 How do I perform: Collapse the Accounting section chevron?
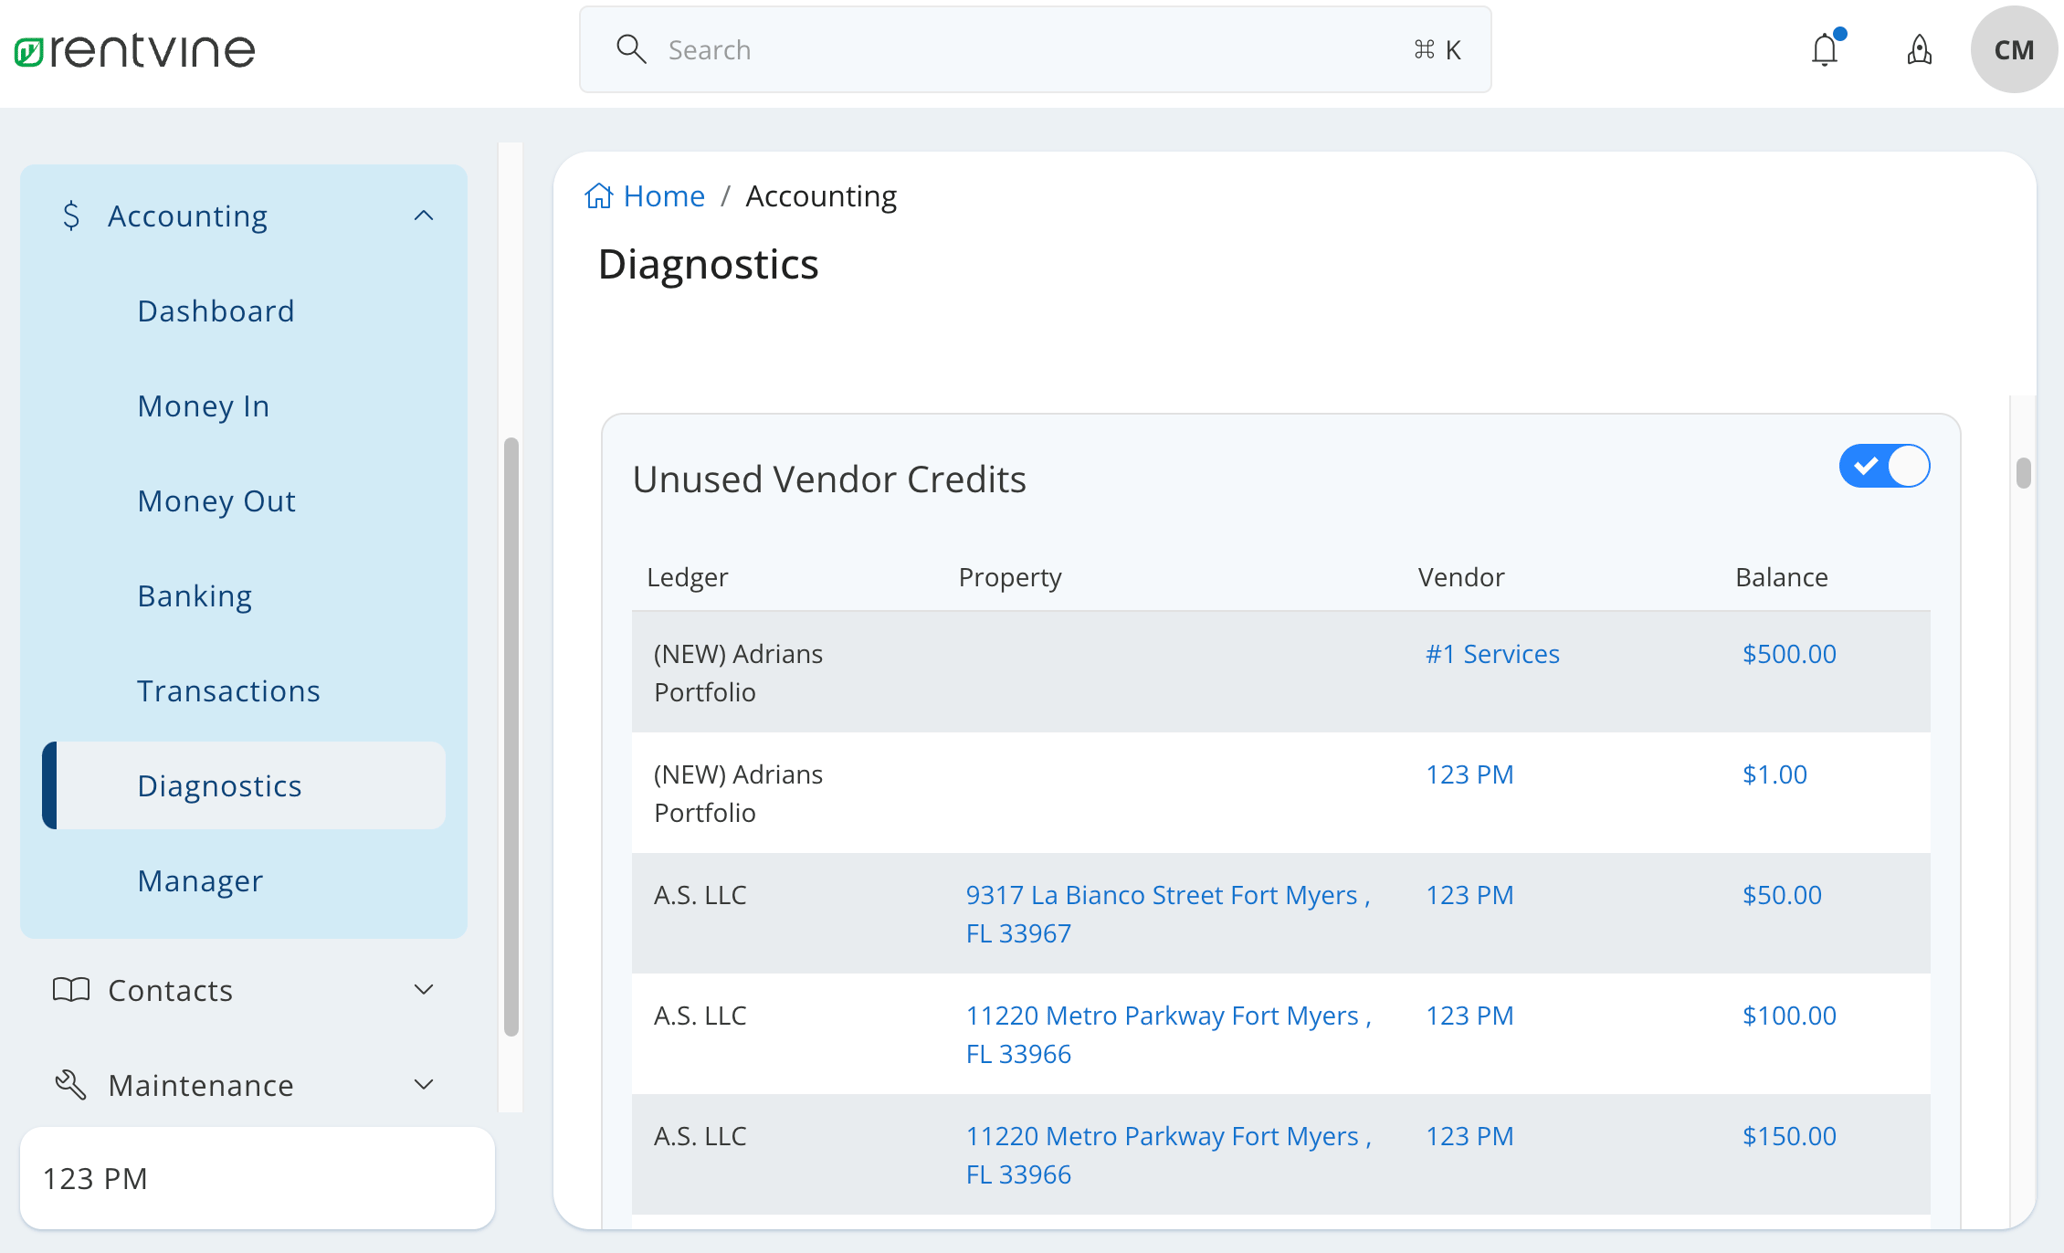[x=423, y=215]
